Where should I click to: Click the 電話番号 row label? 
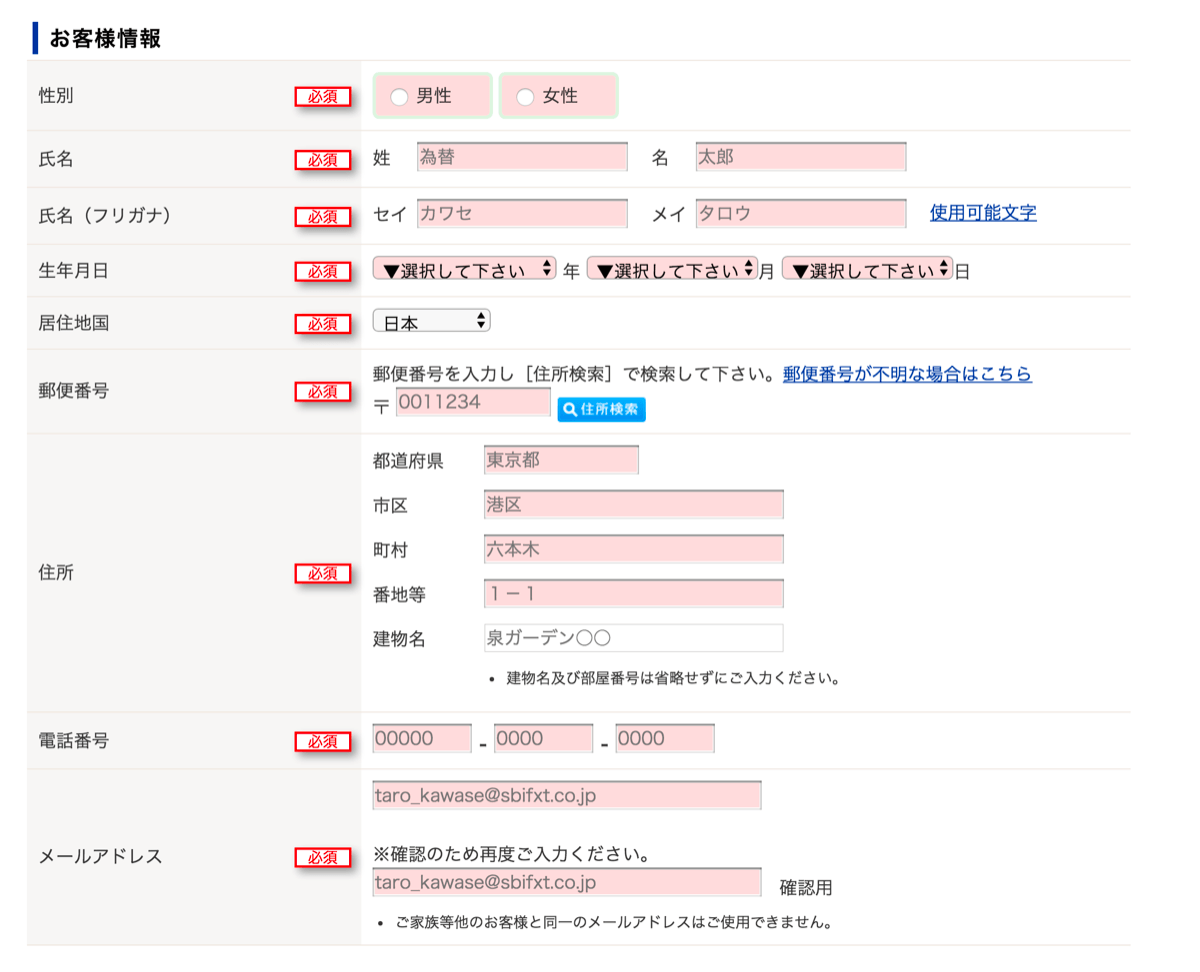point(74,741)
